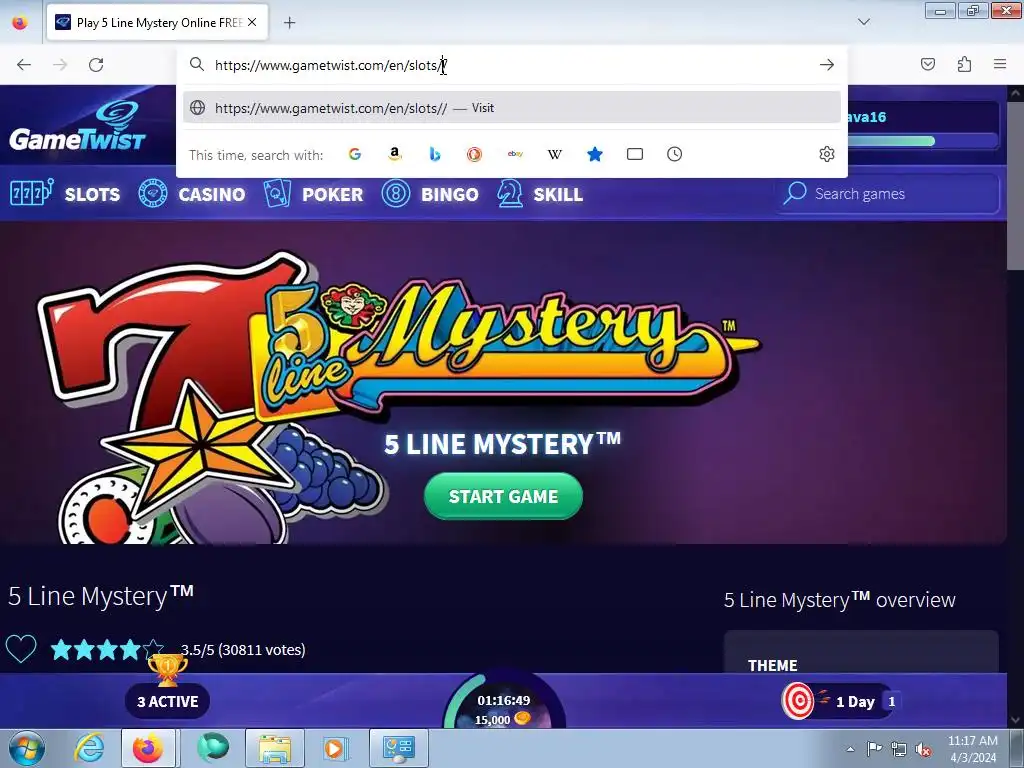Search this time with eBay

click(515, 154)
